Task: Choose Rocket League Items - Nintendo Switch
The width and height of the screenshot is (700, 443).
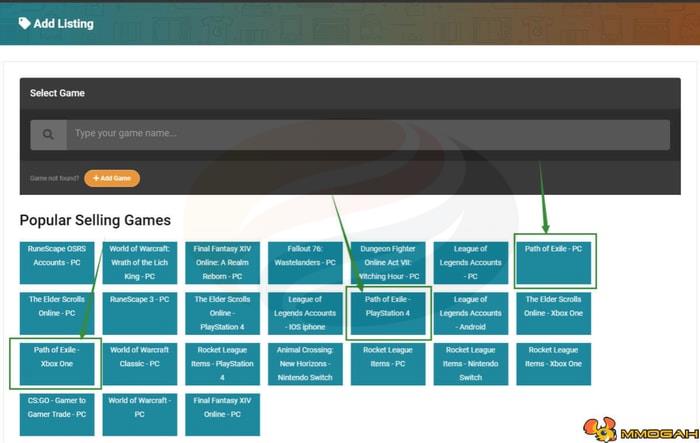Action: [x=470, y=363]
